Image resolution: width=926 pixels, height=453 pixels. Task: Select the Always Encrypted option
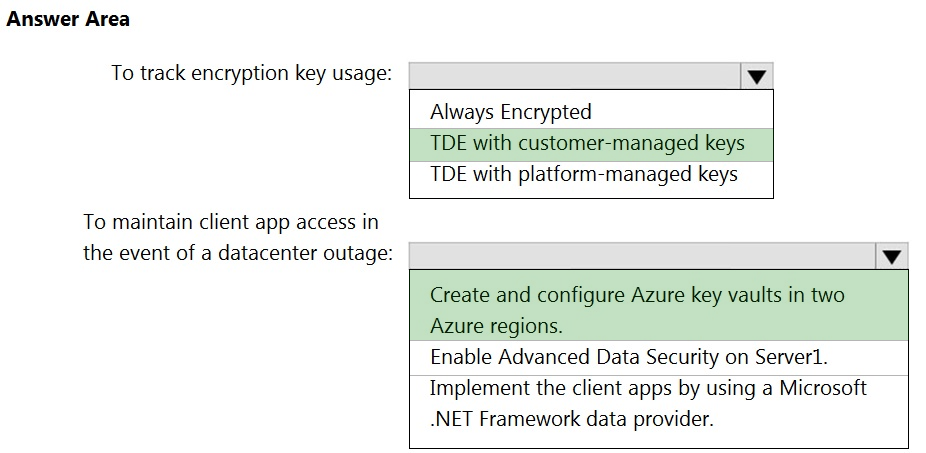pos(511,112)
